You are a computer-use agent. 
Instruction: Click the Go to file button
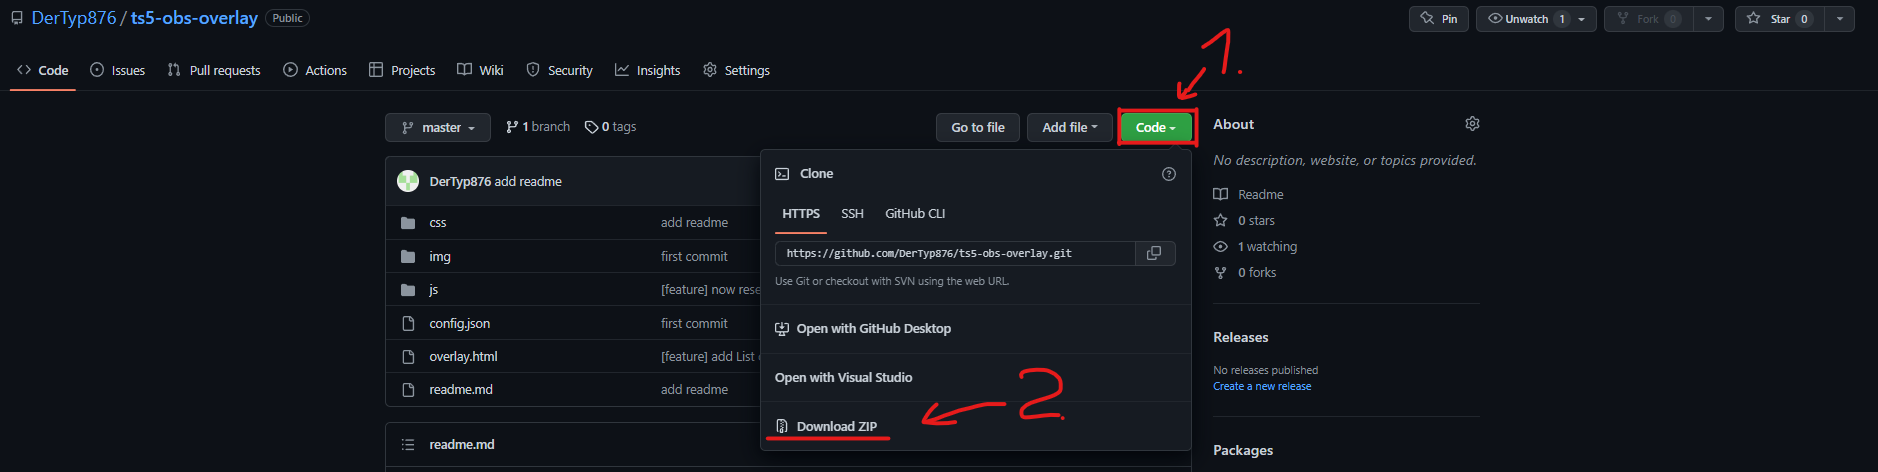tap(978, 127)
